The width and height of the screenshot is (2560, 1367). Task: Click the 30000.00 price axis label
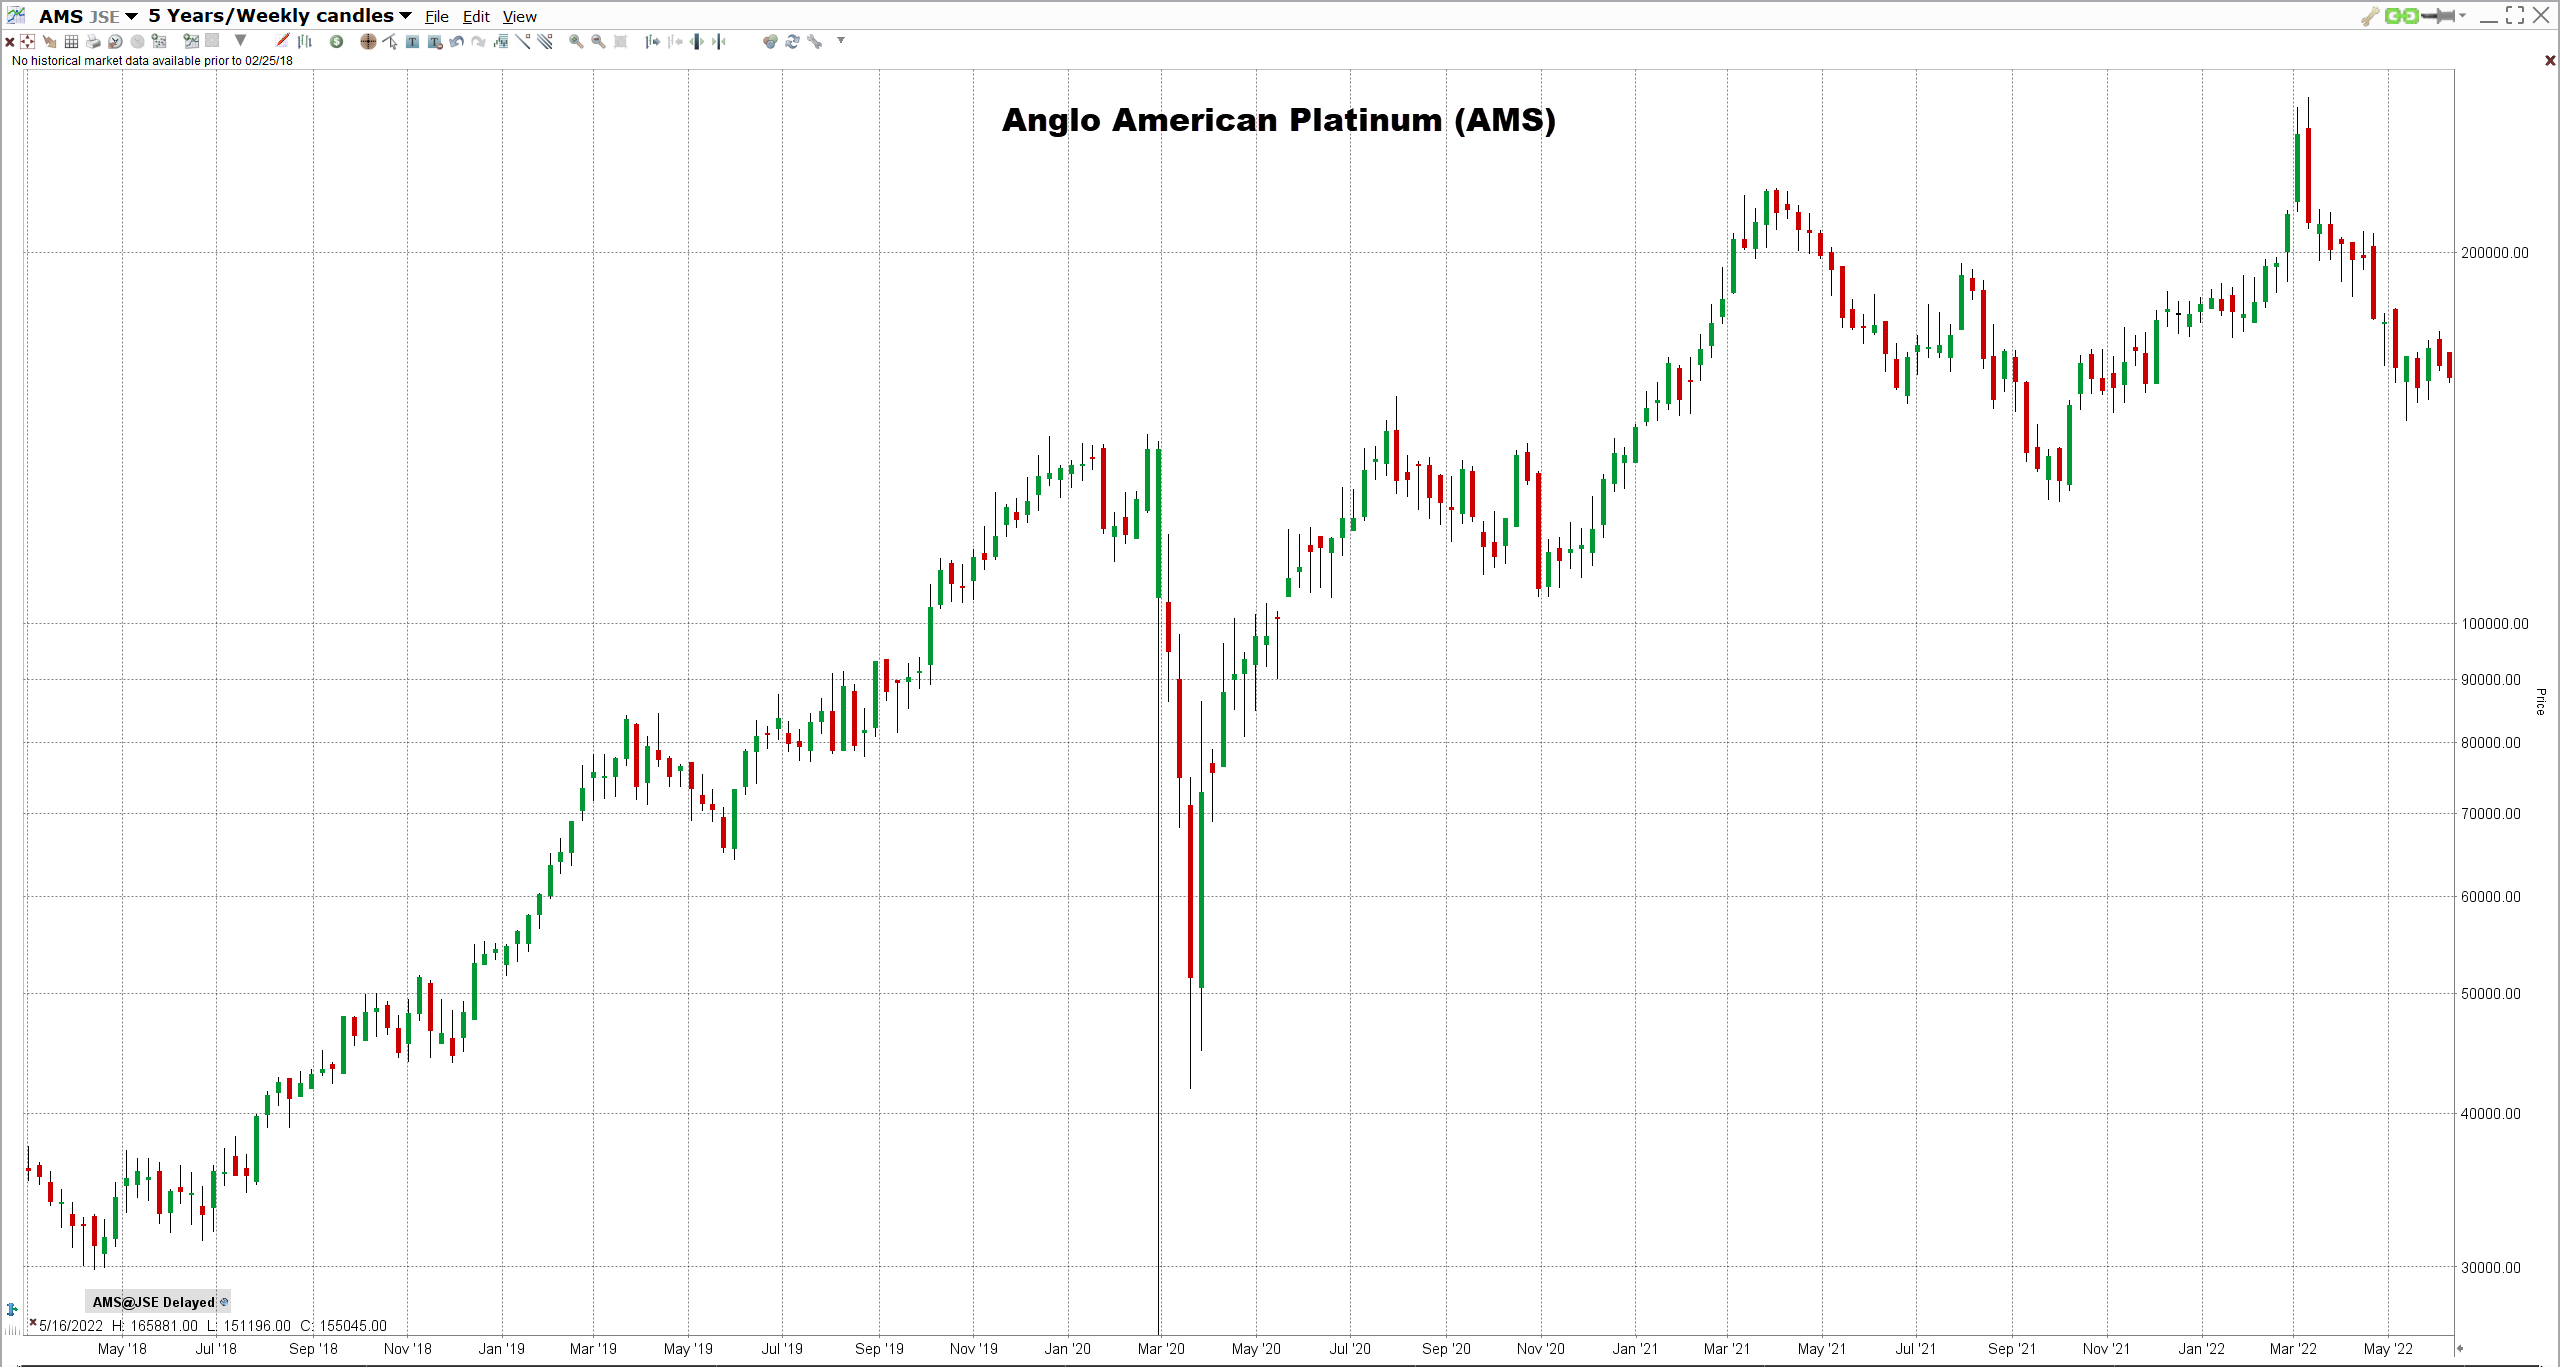2490,1267
